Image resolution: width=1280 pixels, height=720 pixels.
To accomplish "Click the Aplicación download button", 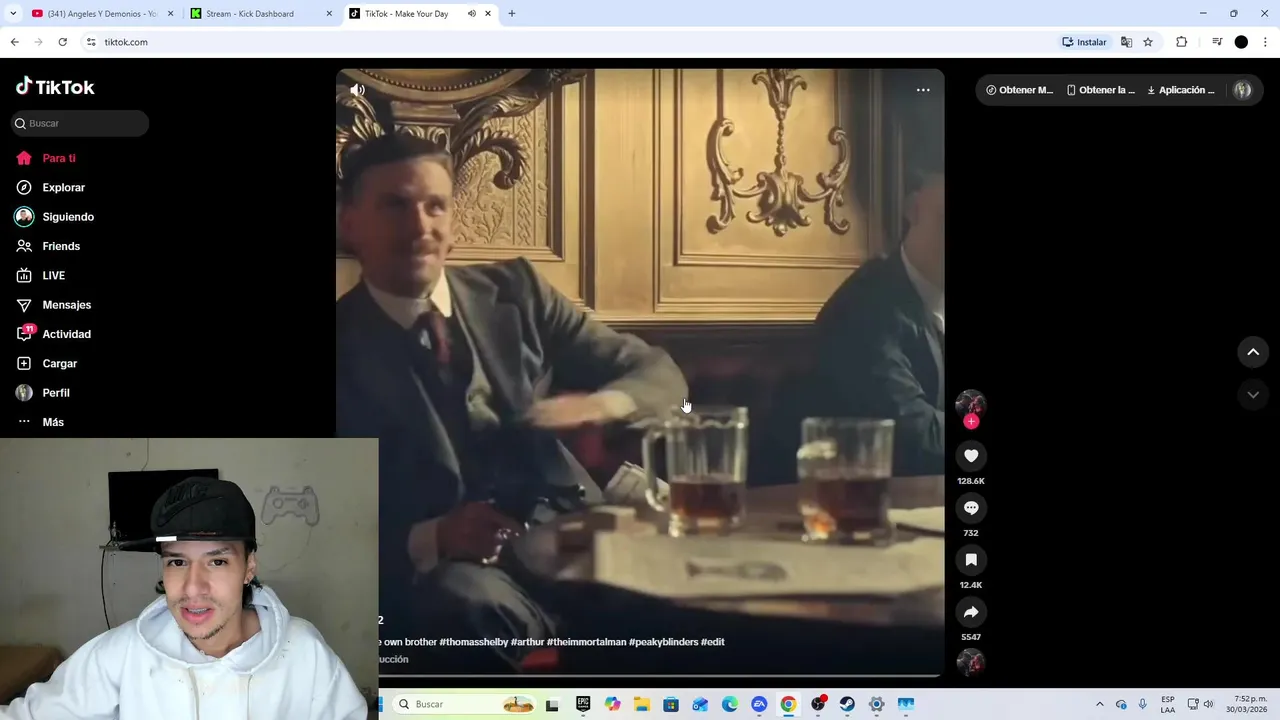I will coord(1181,90).
